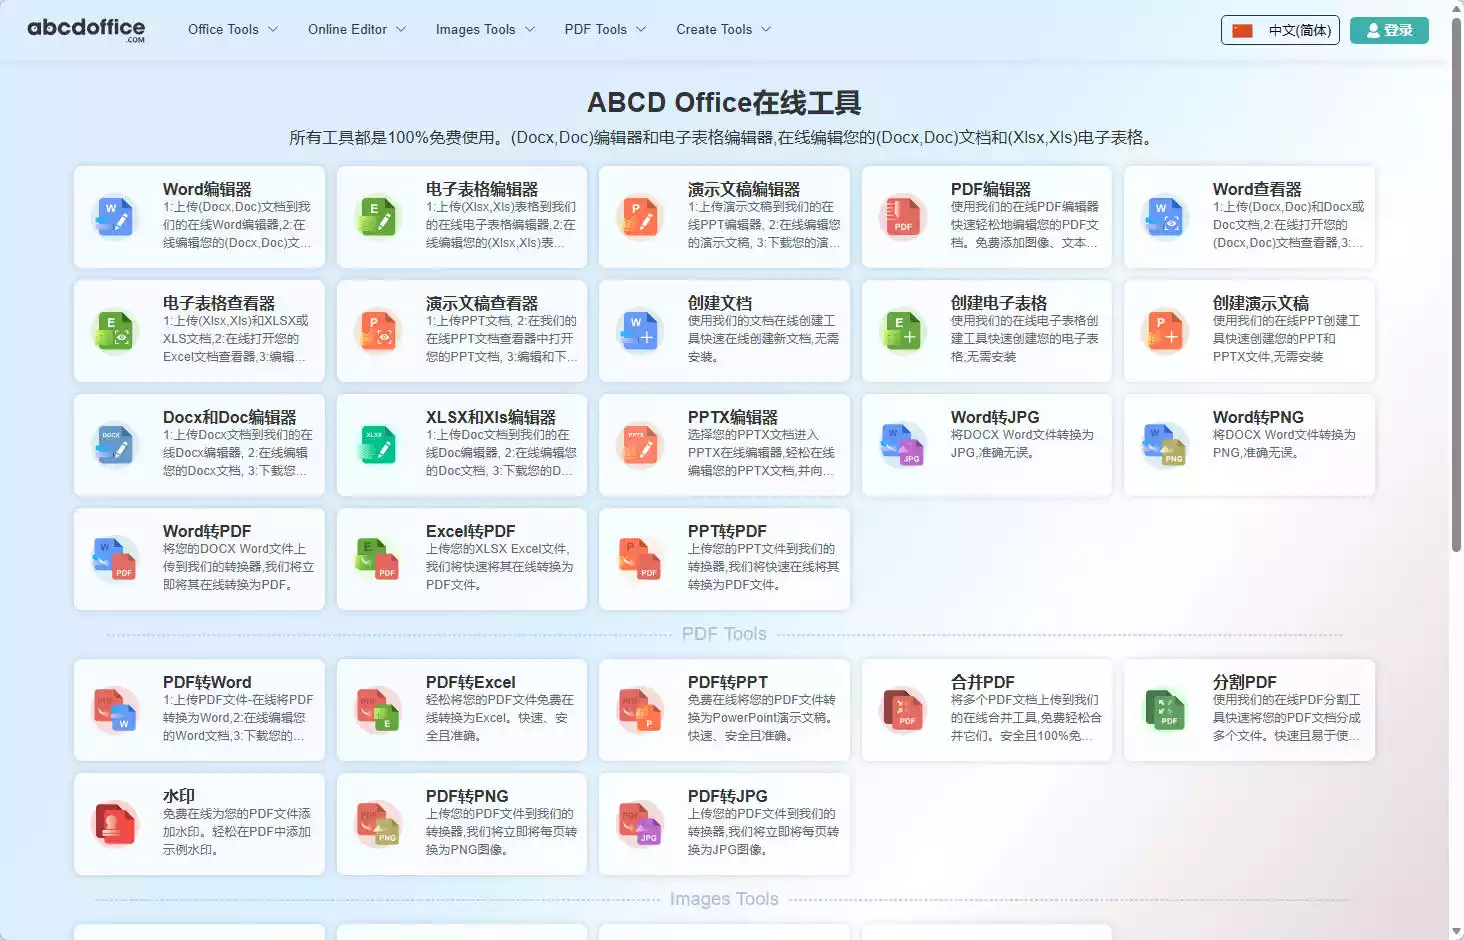Click the PDF编辑器 red icon
This screenshot has height=940, width=1464.
point(903,217)
